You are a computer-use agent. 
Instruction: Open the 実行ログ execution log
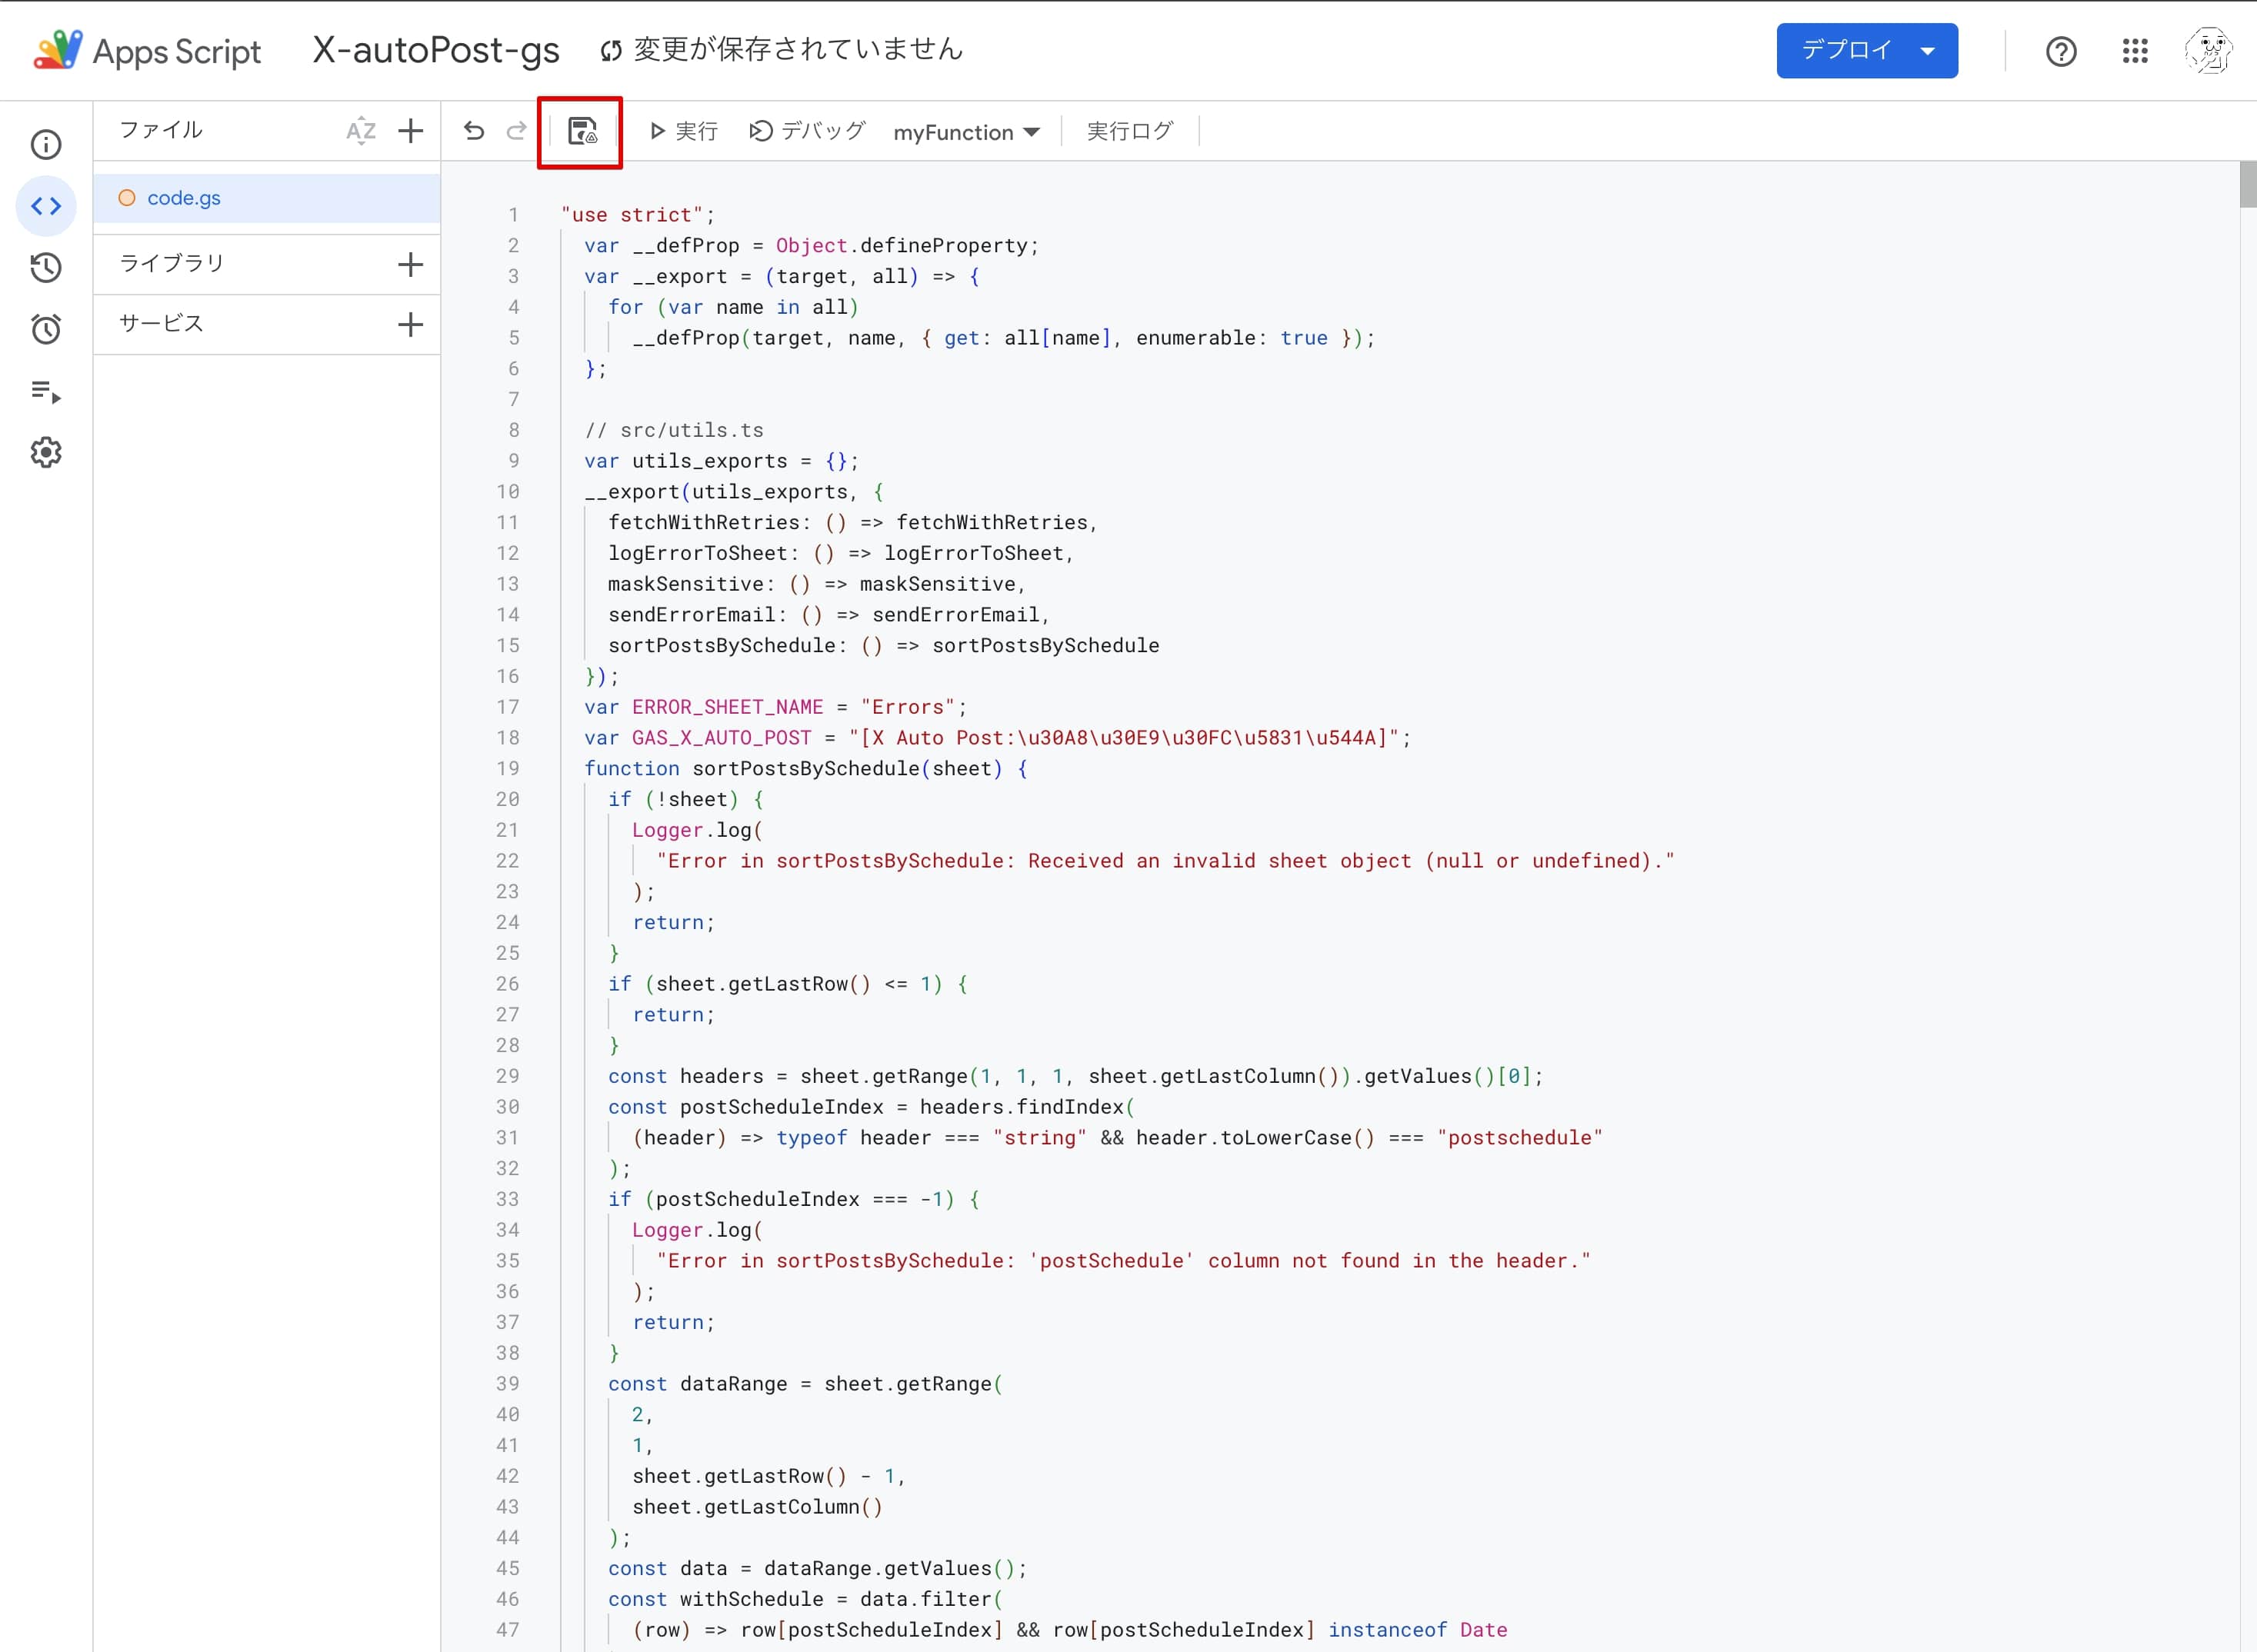[1130, 131]
